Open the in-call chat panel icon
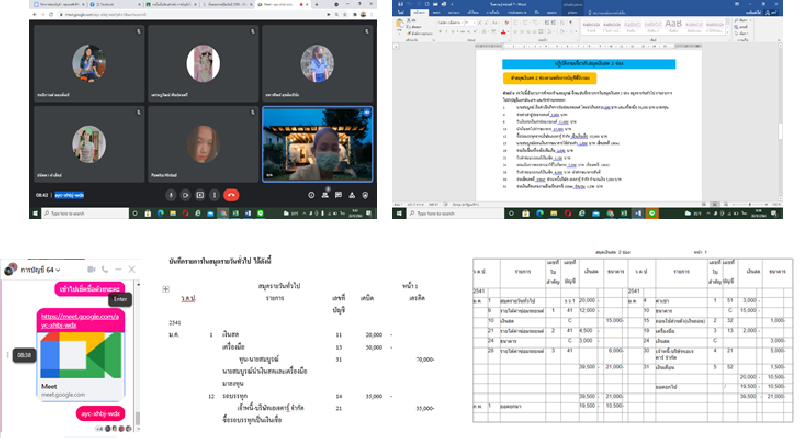 (x=339, y=194)
